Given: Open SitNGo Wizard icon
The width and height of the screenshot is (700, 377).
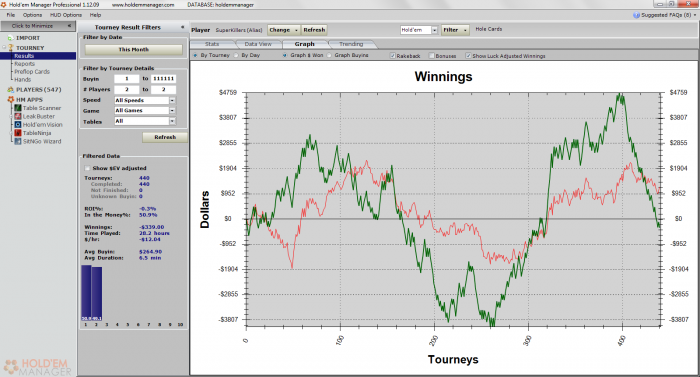Looking at the screenshot, I should [x=18, y=141].
